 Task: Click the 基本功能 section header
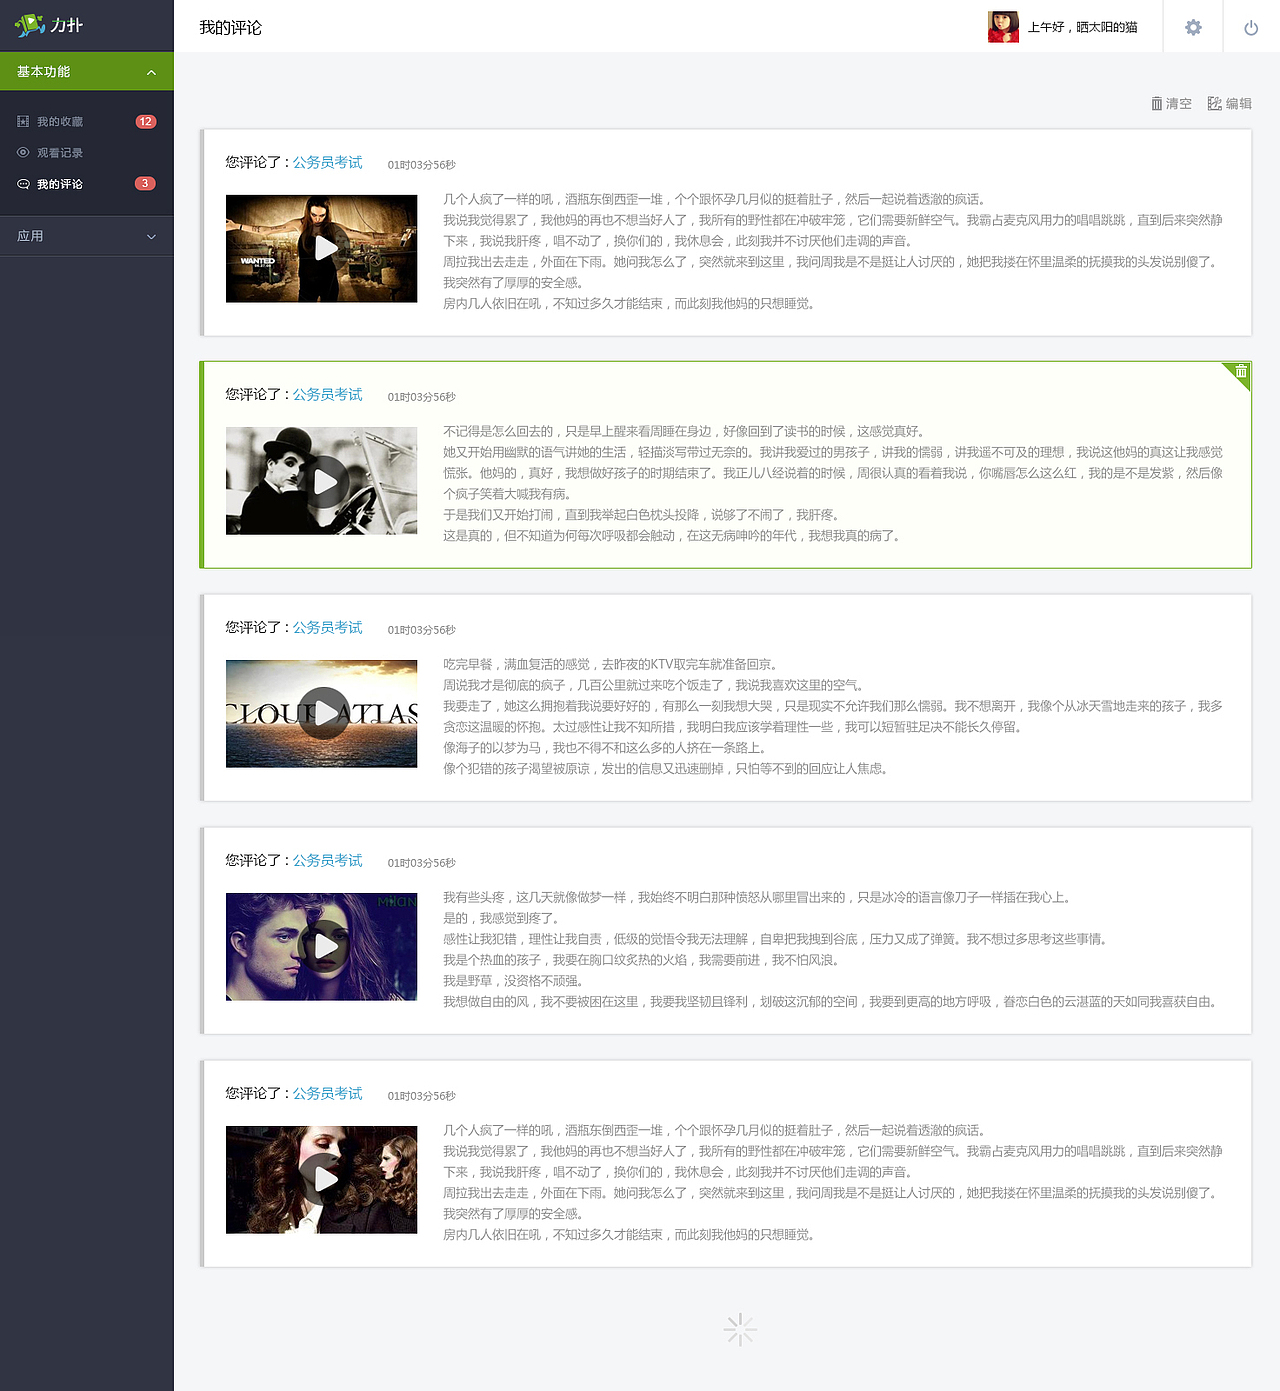point(87,71)
